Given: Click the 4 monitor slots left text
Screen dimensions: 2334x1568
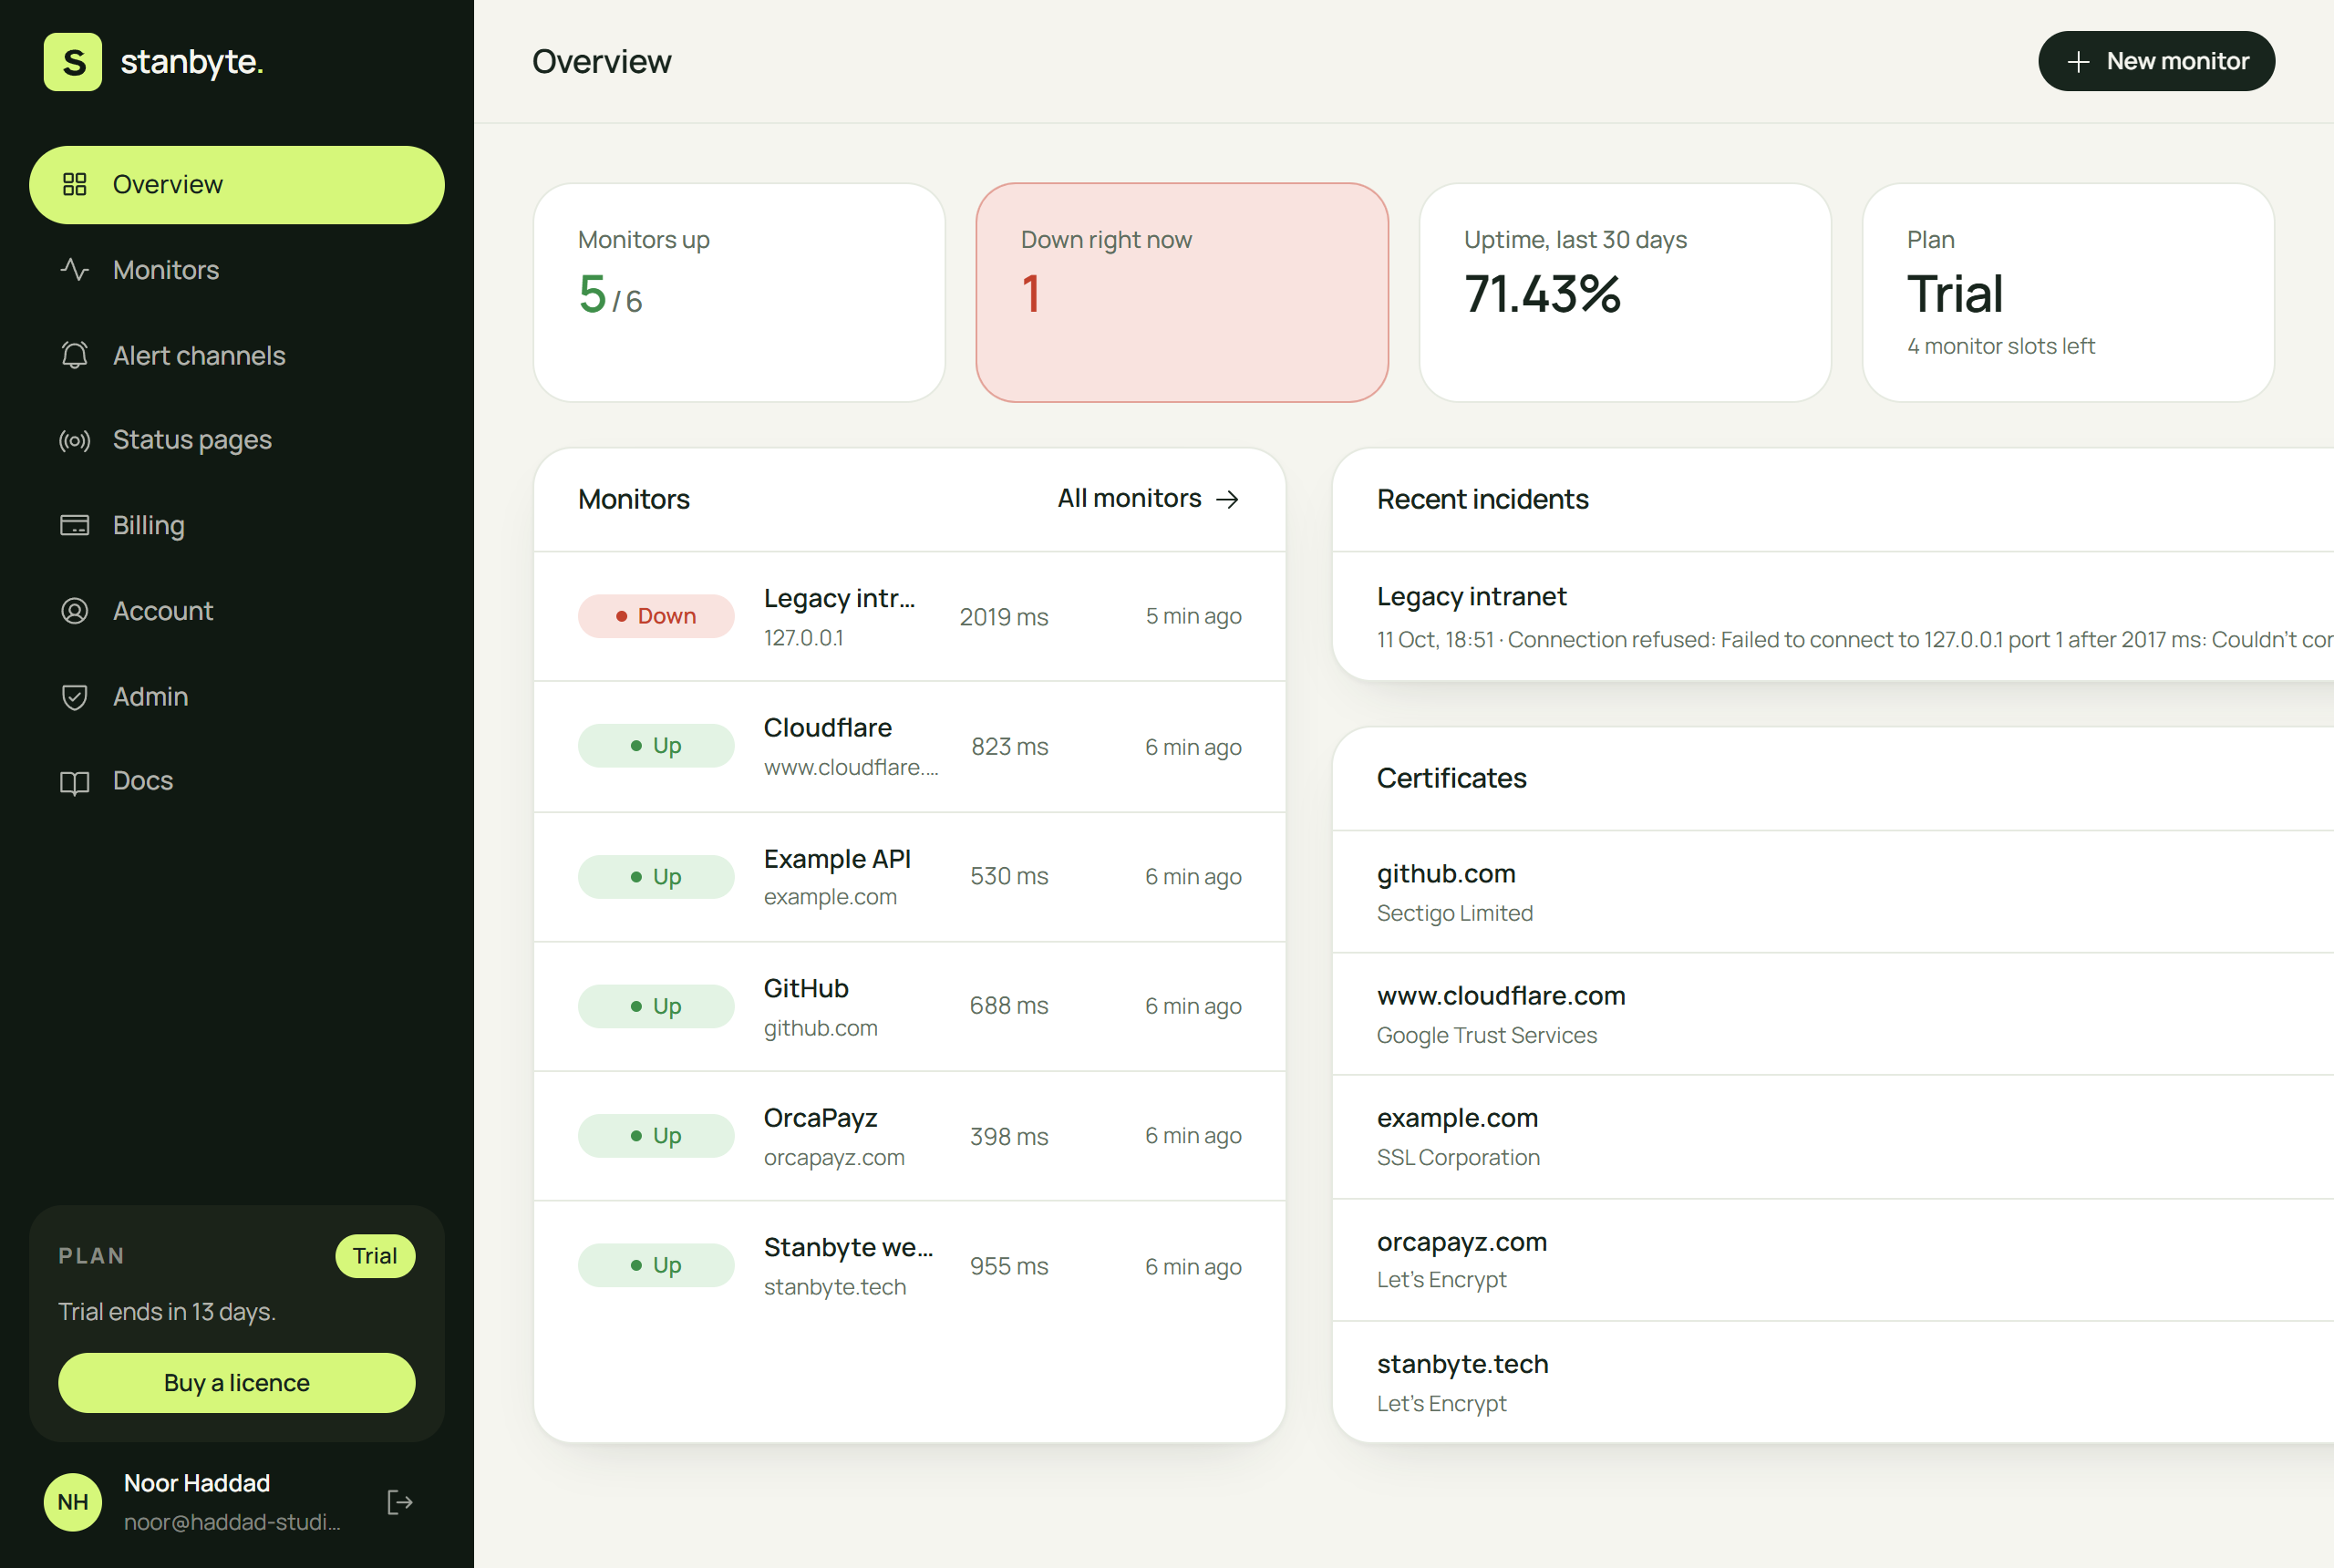Looking at the screenshot, I should (2000, 346).
